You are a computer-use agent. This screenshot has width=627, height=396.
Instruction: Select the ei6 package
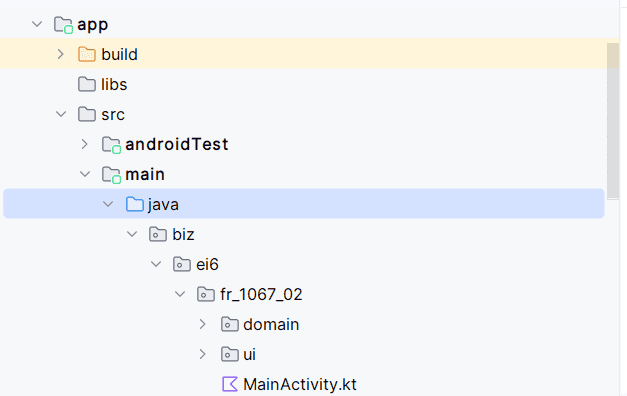[207, 264]
